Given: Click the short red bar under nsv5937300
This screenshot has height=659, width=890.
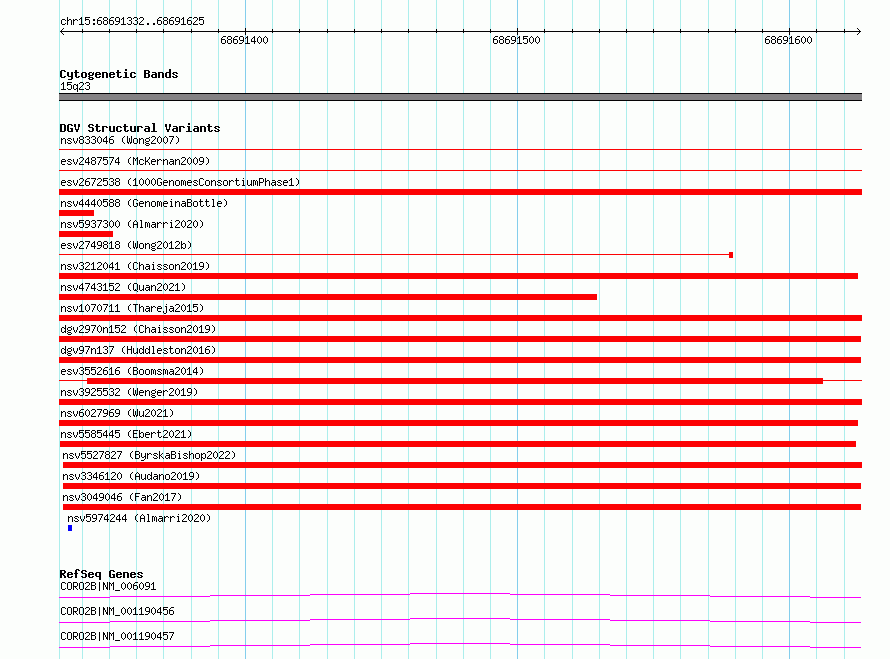Looking at the screenshot, I should tap(86, 234).
